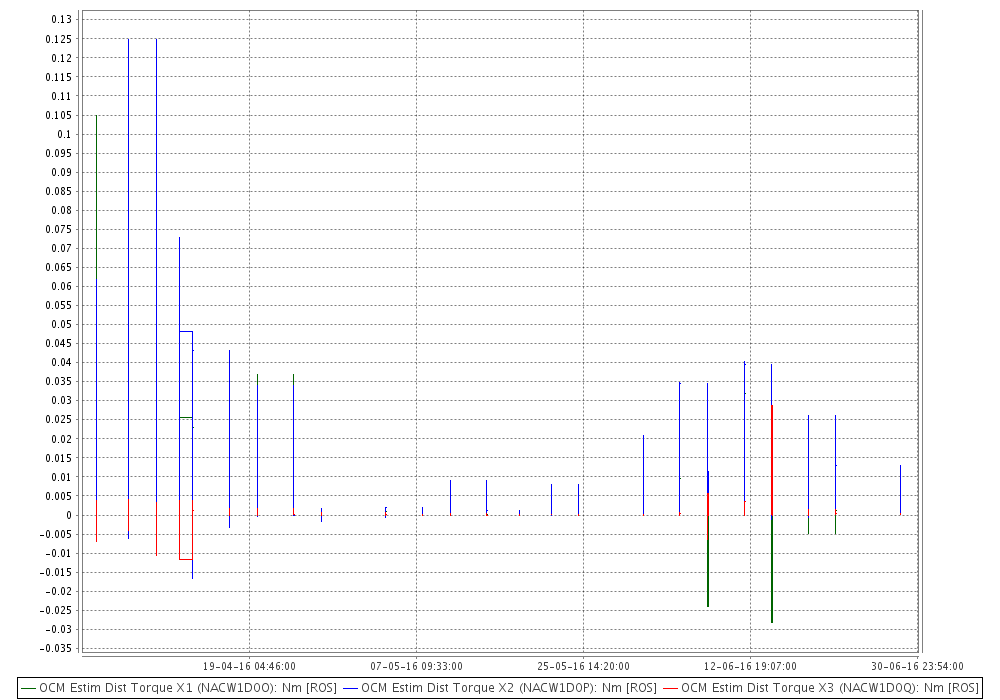Click y-axis value -0.005
This screenshot has height=700, width=1000.
tap(56, 534)
